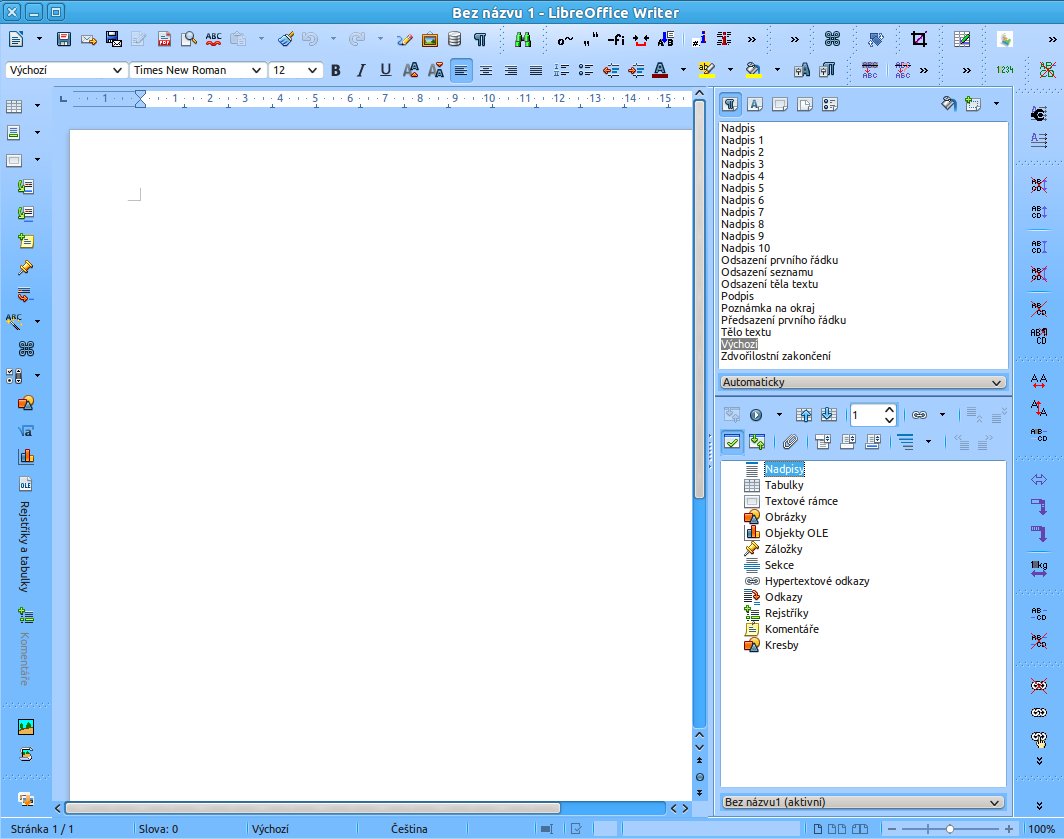Viewport: 1064px width, 839px height.
Task: Click the Čeština language status field
Action: point(409,829)
